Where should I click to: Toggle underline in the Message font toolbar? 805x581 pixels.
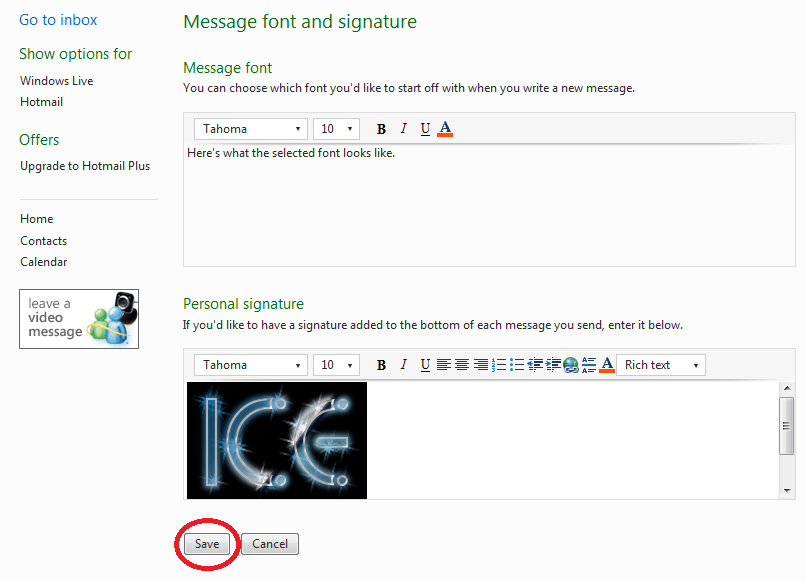click(x=425, y=129)
